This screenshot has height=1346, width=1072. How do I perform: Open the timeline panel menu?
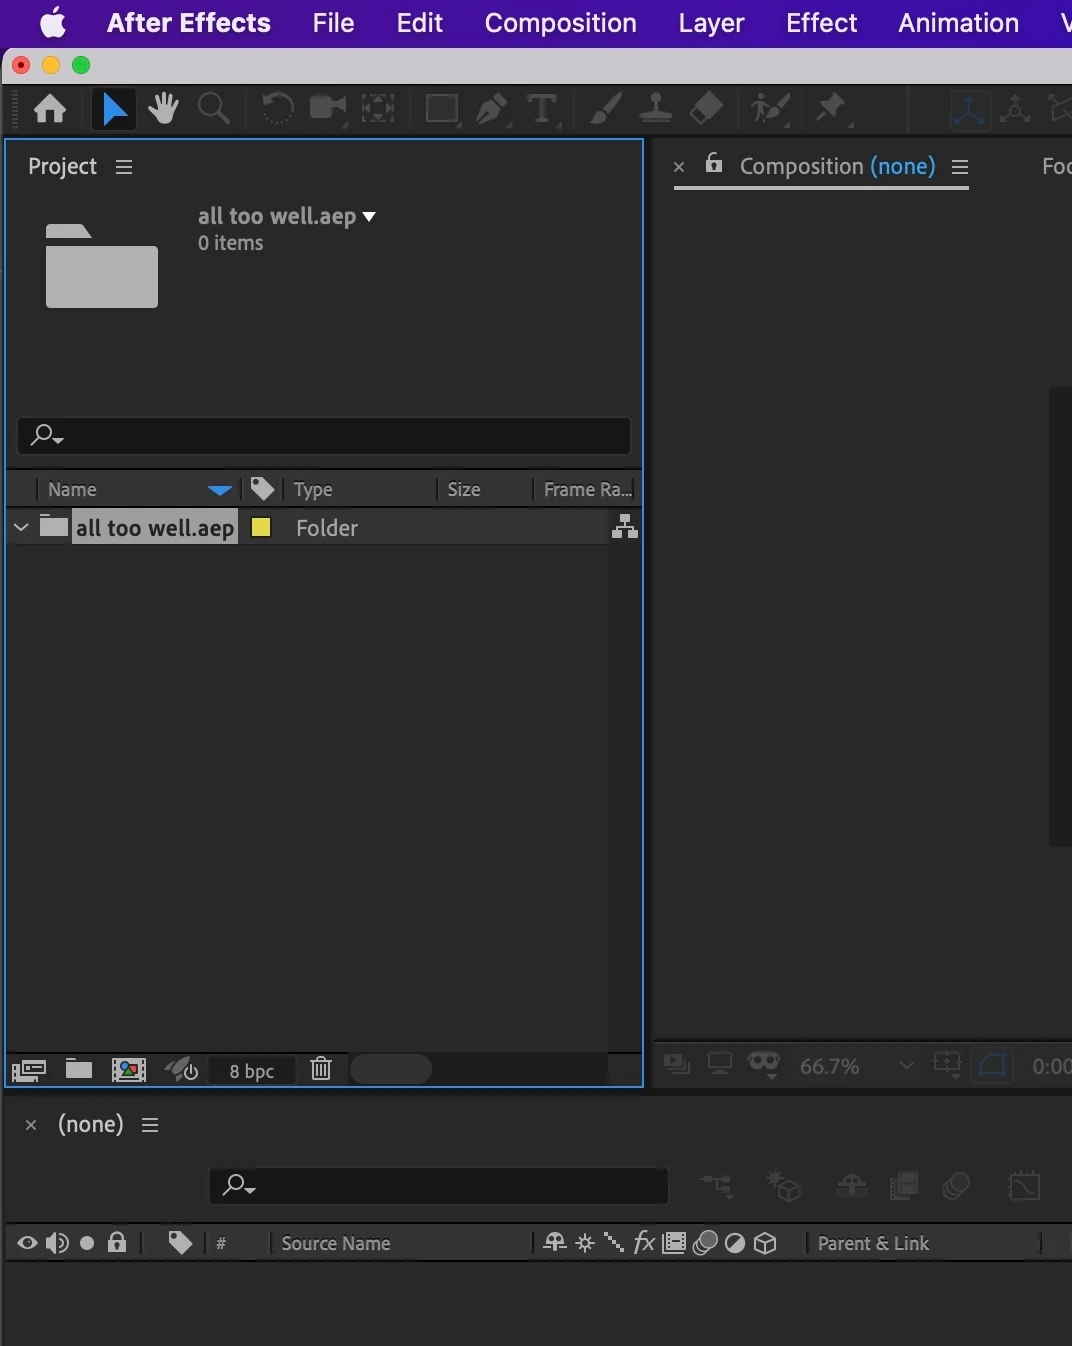click(x=150, y=1125)
